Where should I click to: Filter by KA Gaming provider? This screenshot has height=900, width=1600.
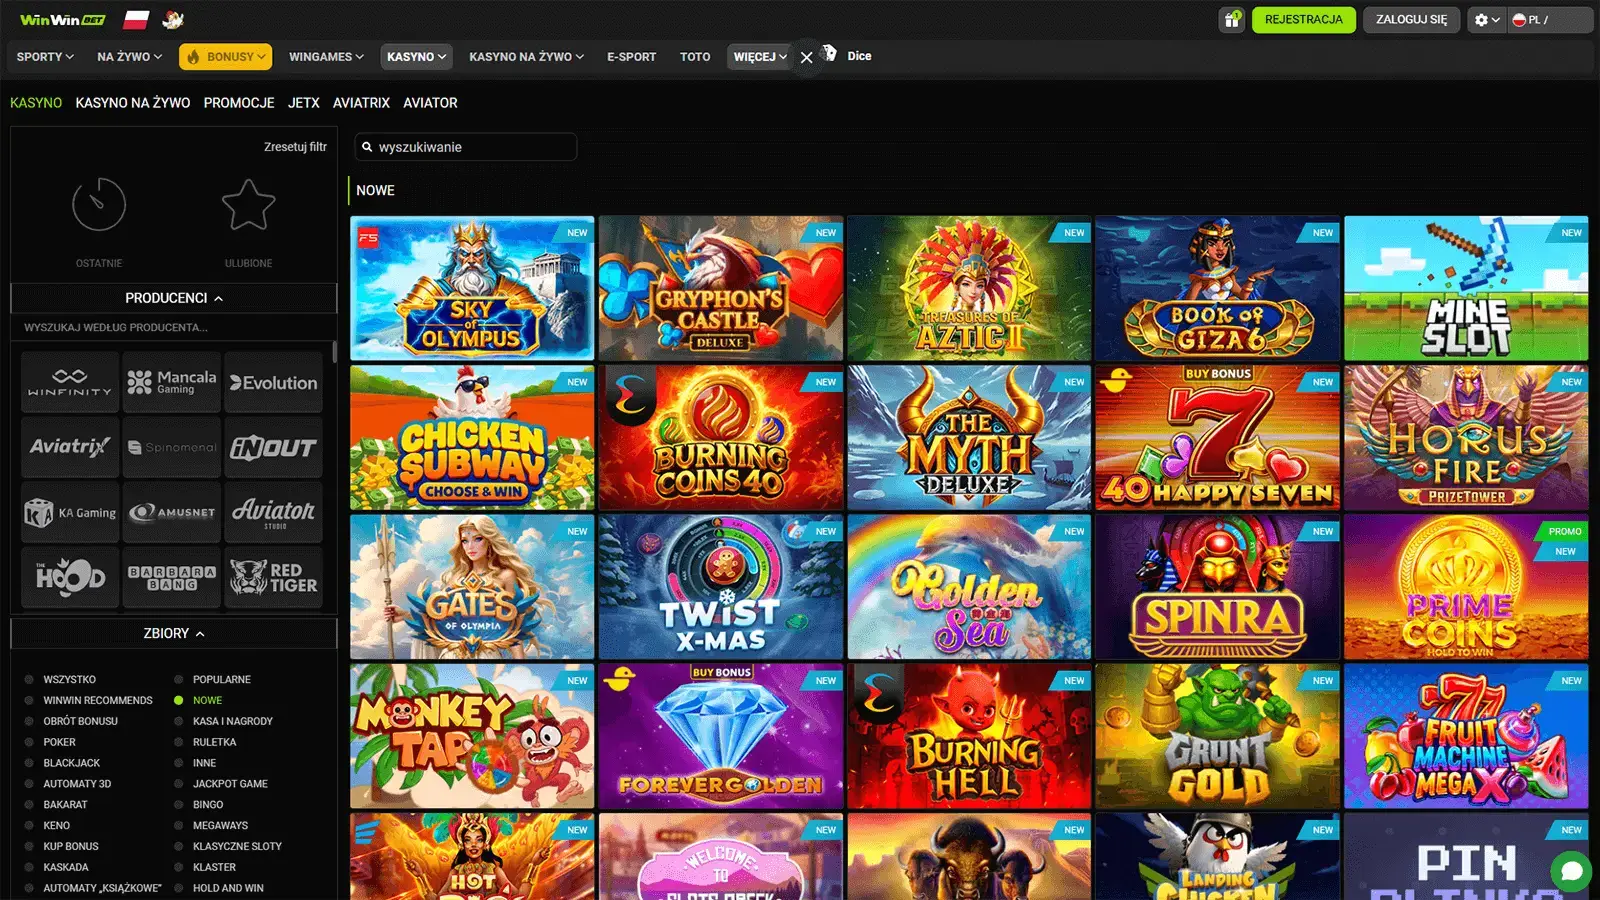tap(70, 512)
